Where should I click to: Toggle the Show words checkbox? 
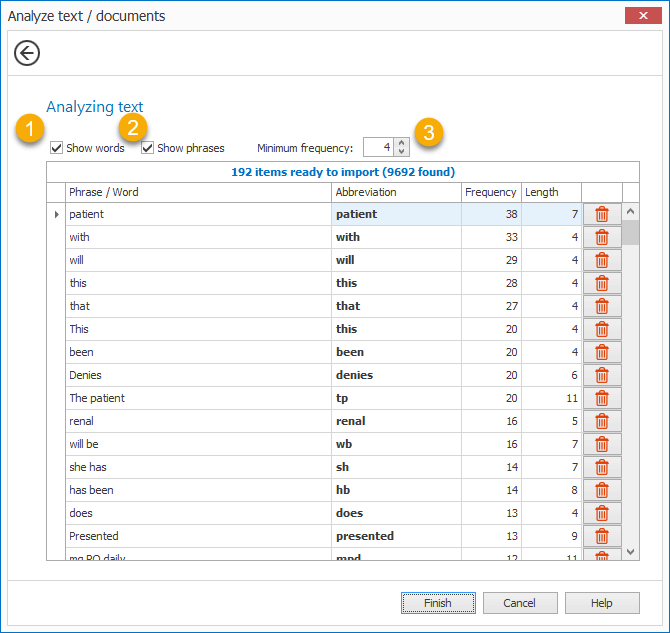coord(56,148)
